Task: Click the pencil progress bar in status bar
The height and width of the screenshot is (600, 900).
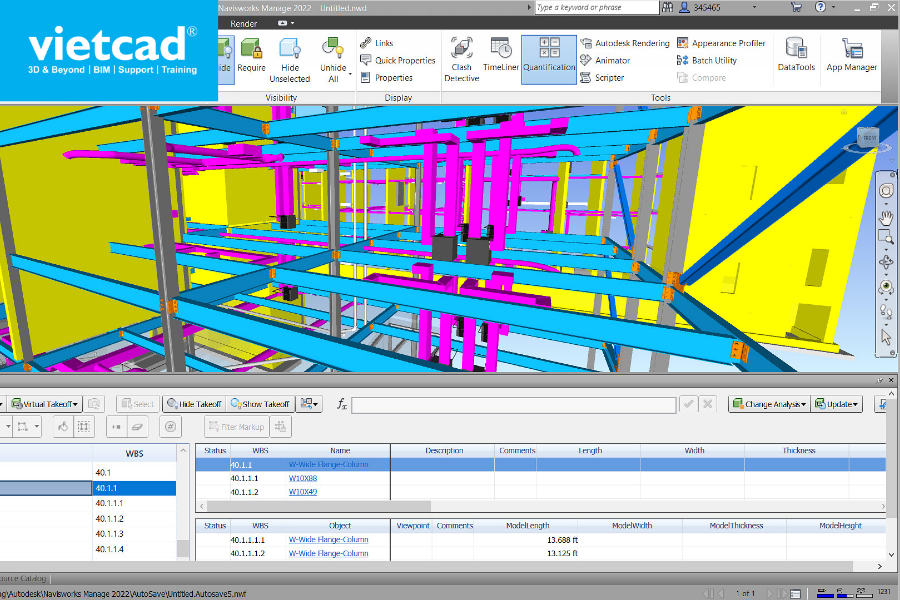Action: (x=825, y=592)
